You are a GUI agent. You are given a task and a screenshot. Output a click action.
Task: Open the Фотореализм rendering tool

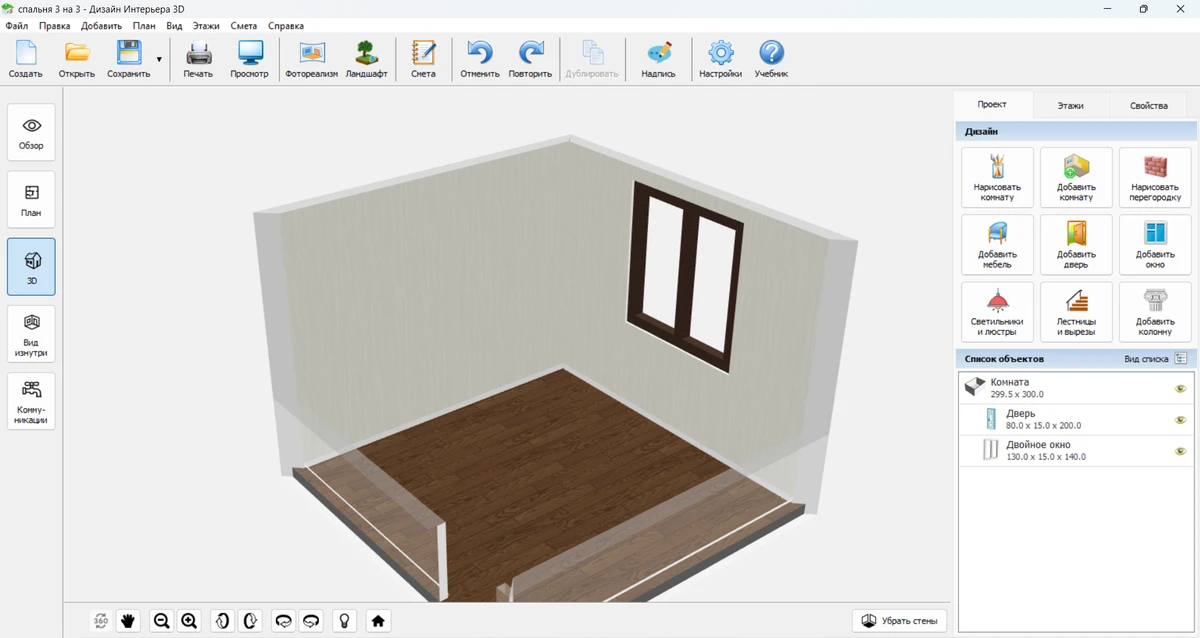[311, 60]
